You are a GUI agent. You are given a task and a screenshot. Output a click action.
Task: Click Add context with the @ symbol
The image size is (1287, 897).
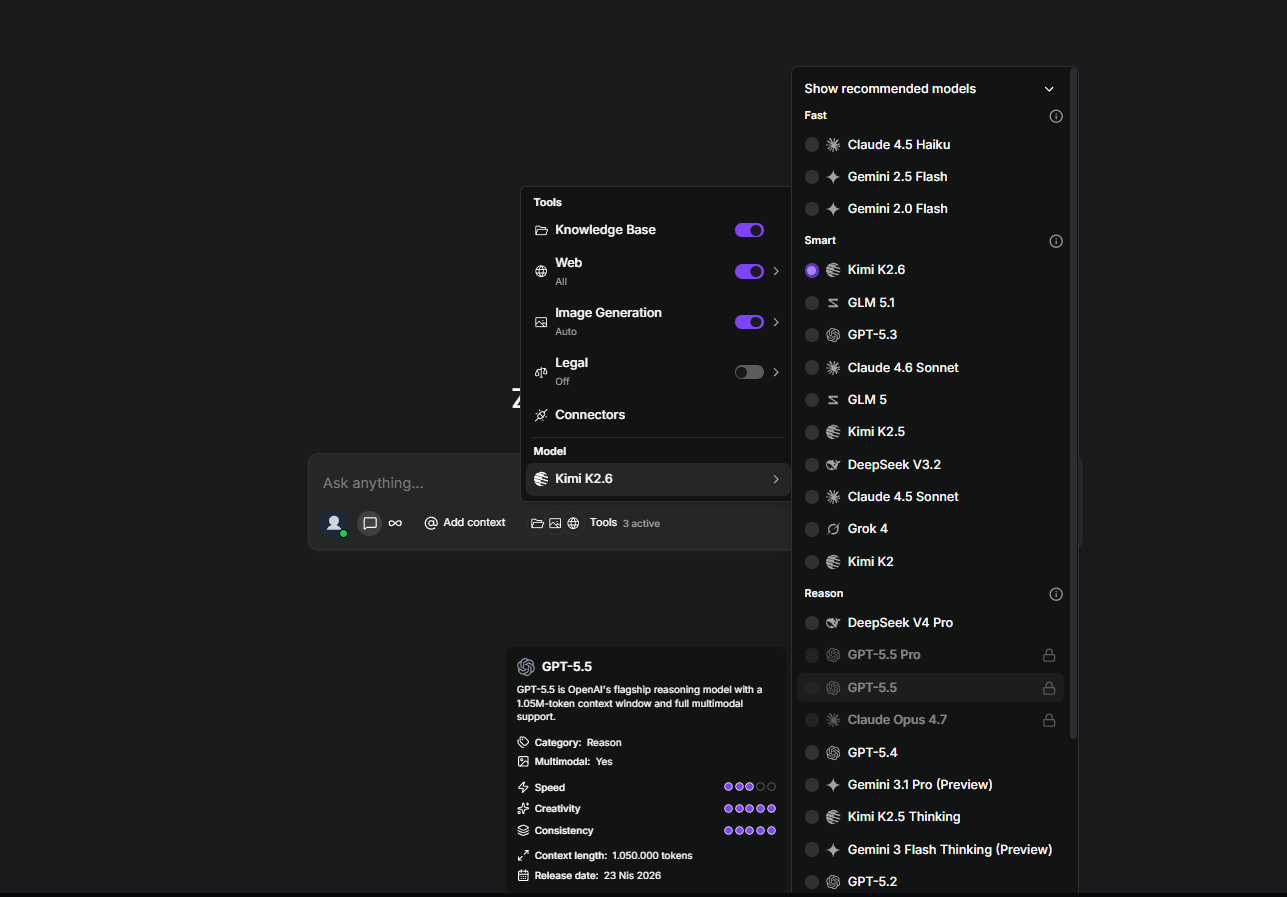[465, 523]
